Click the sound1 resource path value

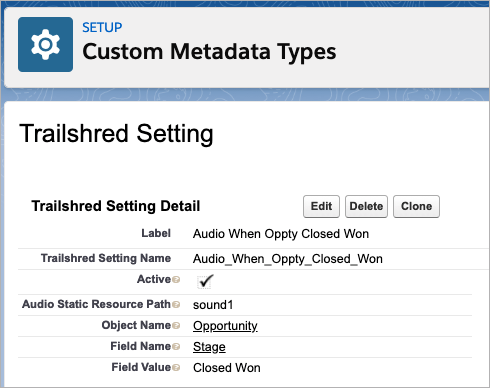click(213, 305)
